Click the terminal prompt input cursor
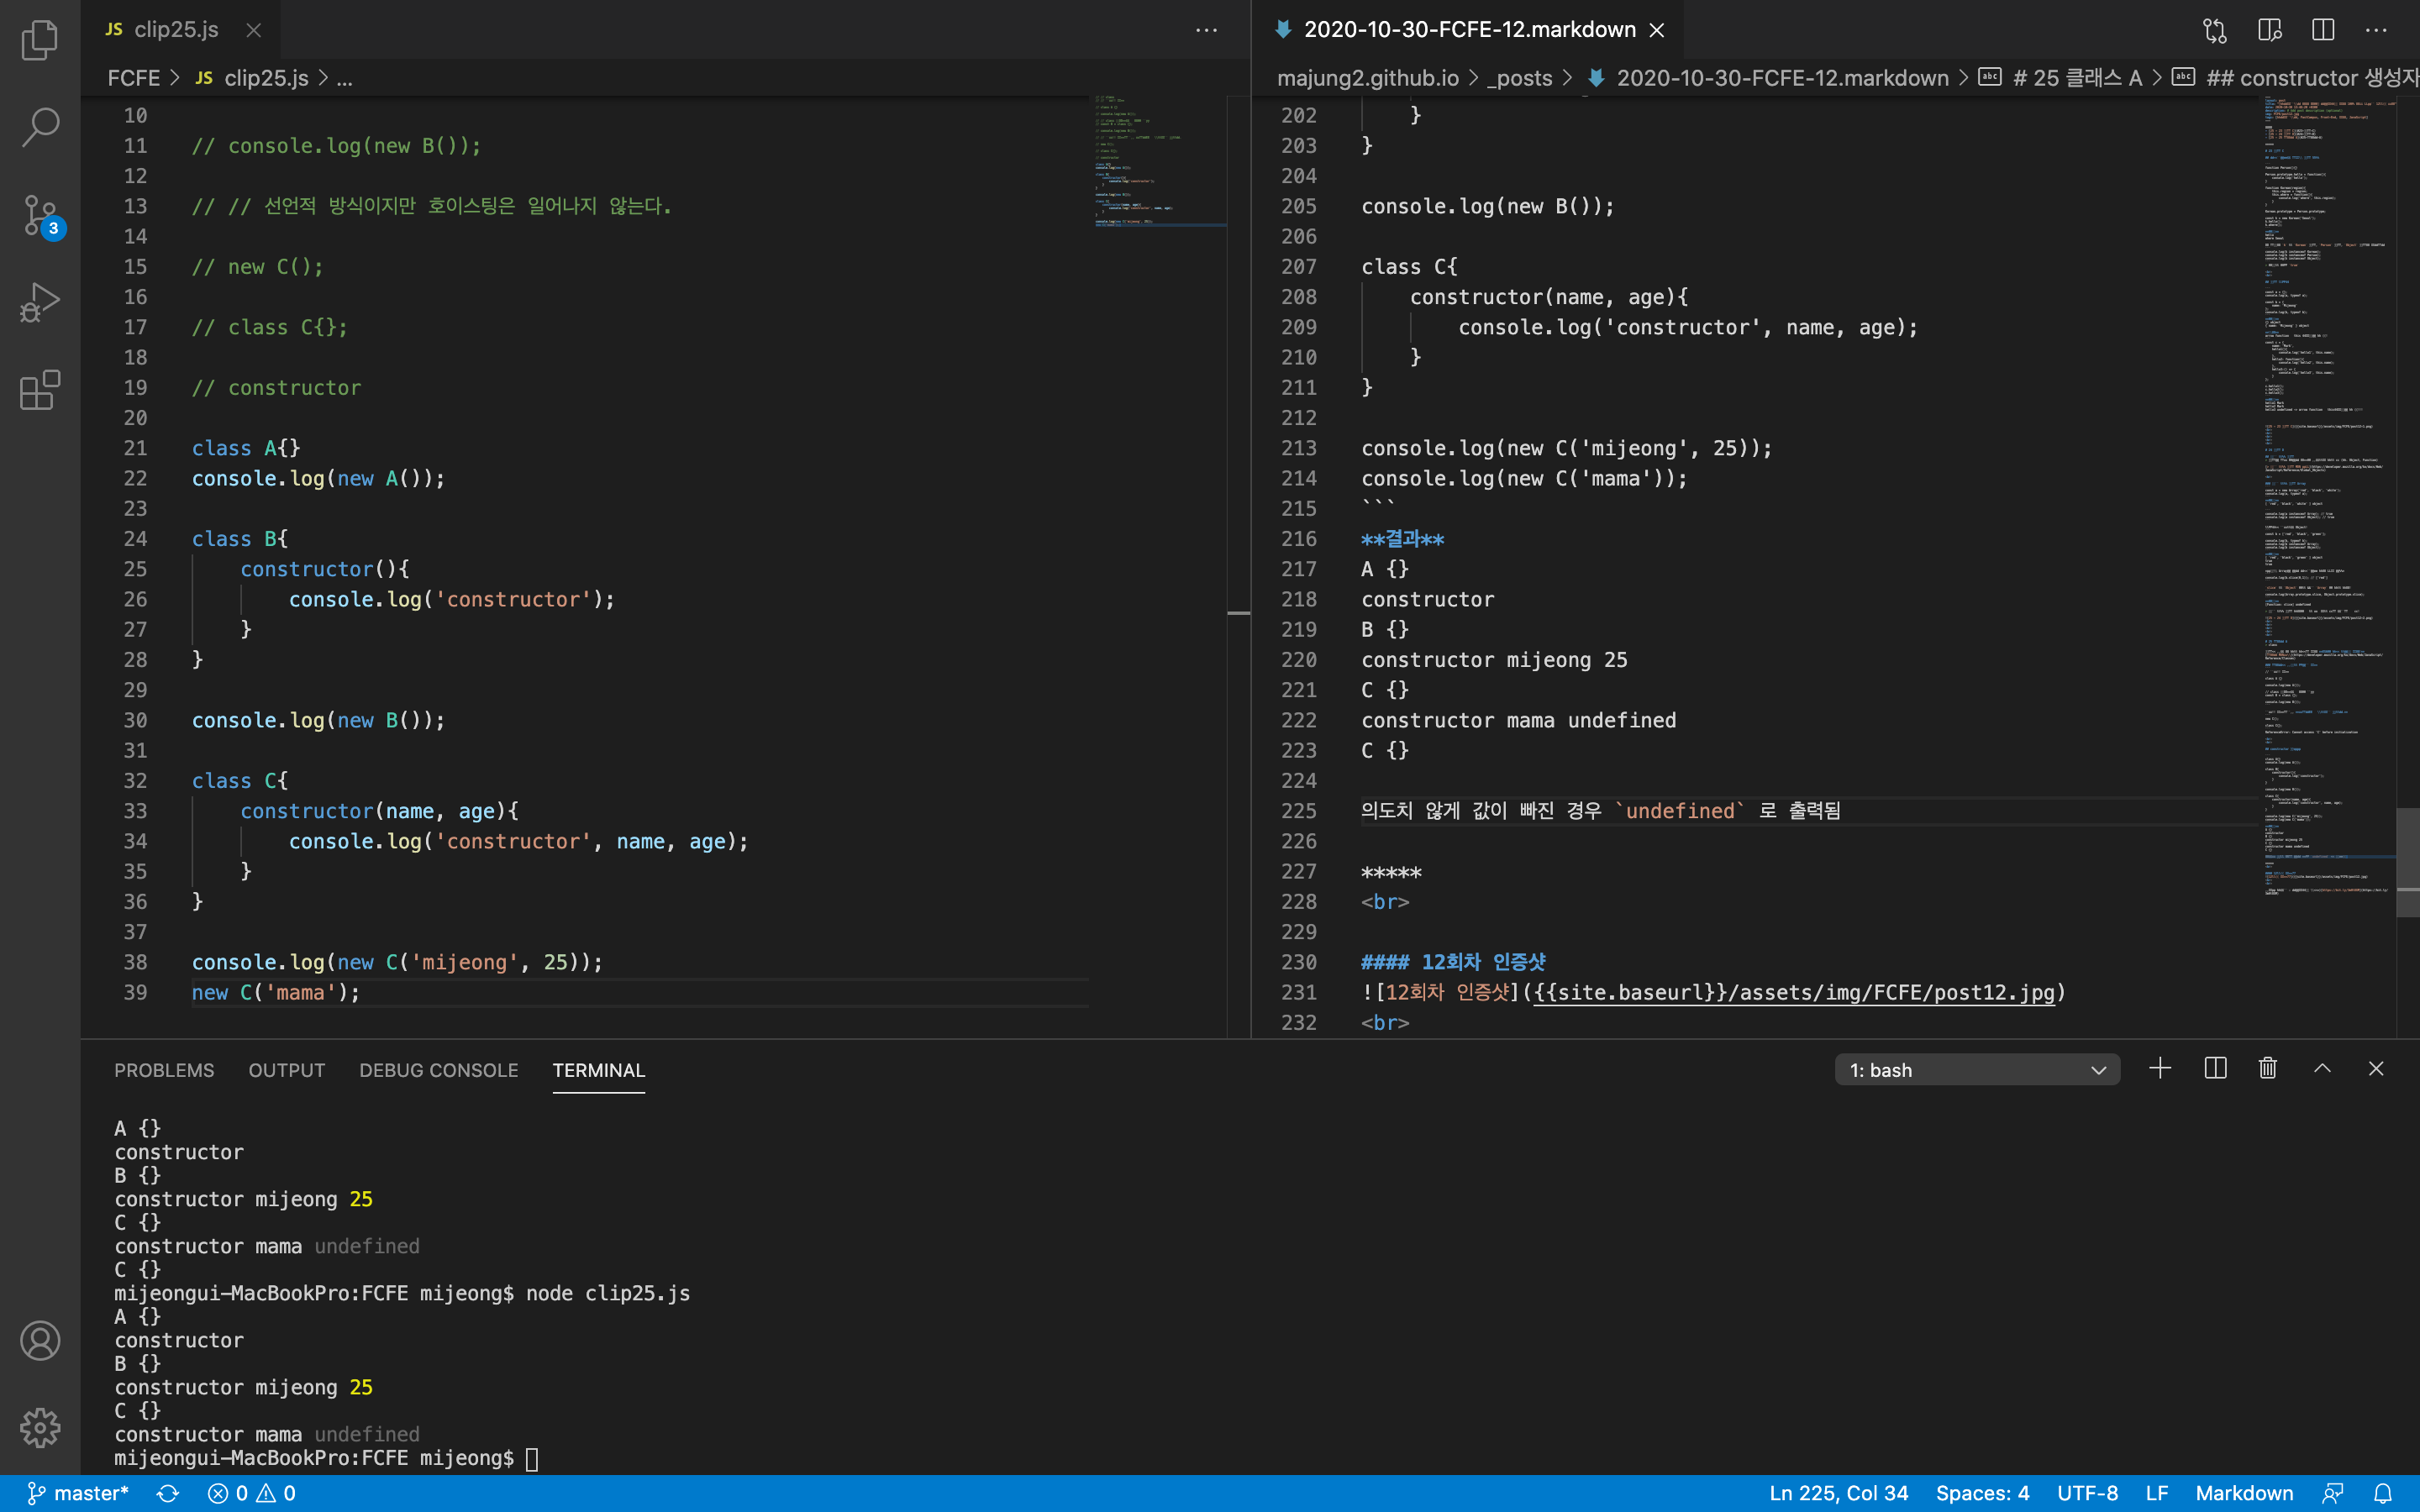Screen dimensions: 2420x1512 (x=532, y=1459)
